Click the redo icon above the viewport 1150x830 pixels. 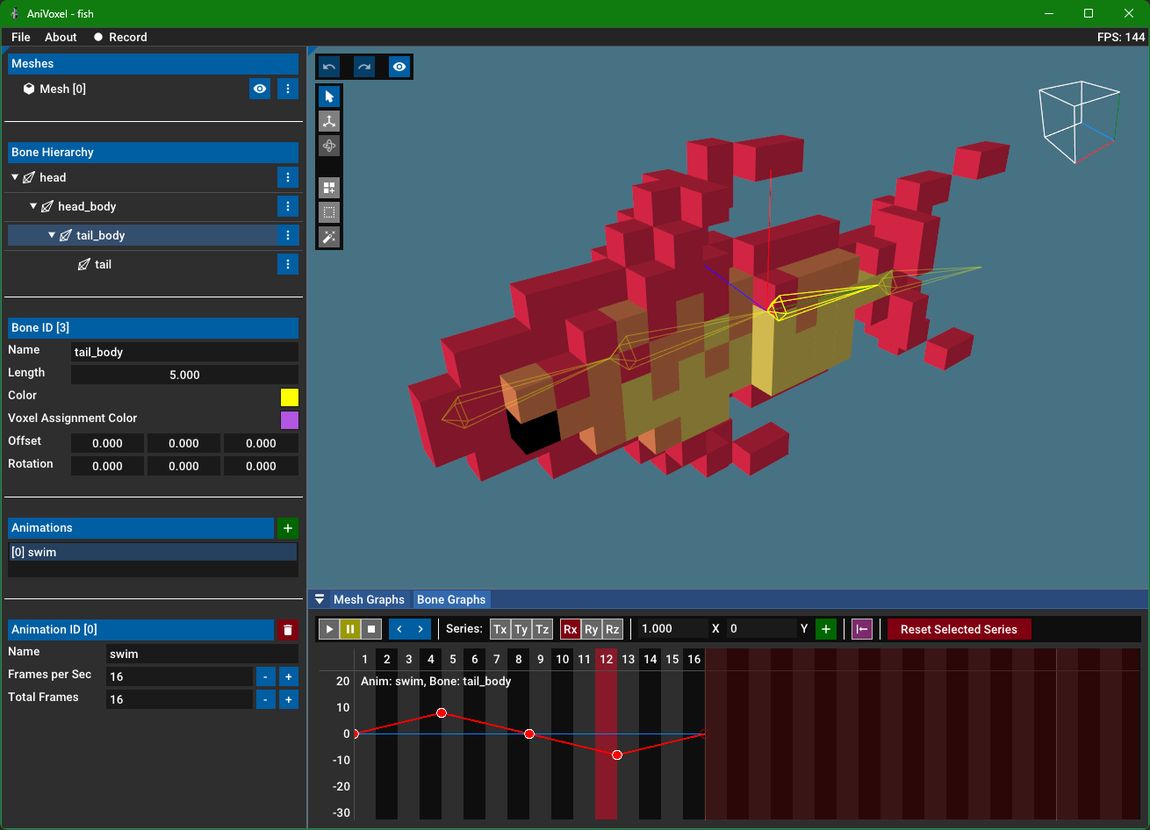(364, 66)
